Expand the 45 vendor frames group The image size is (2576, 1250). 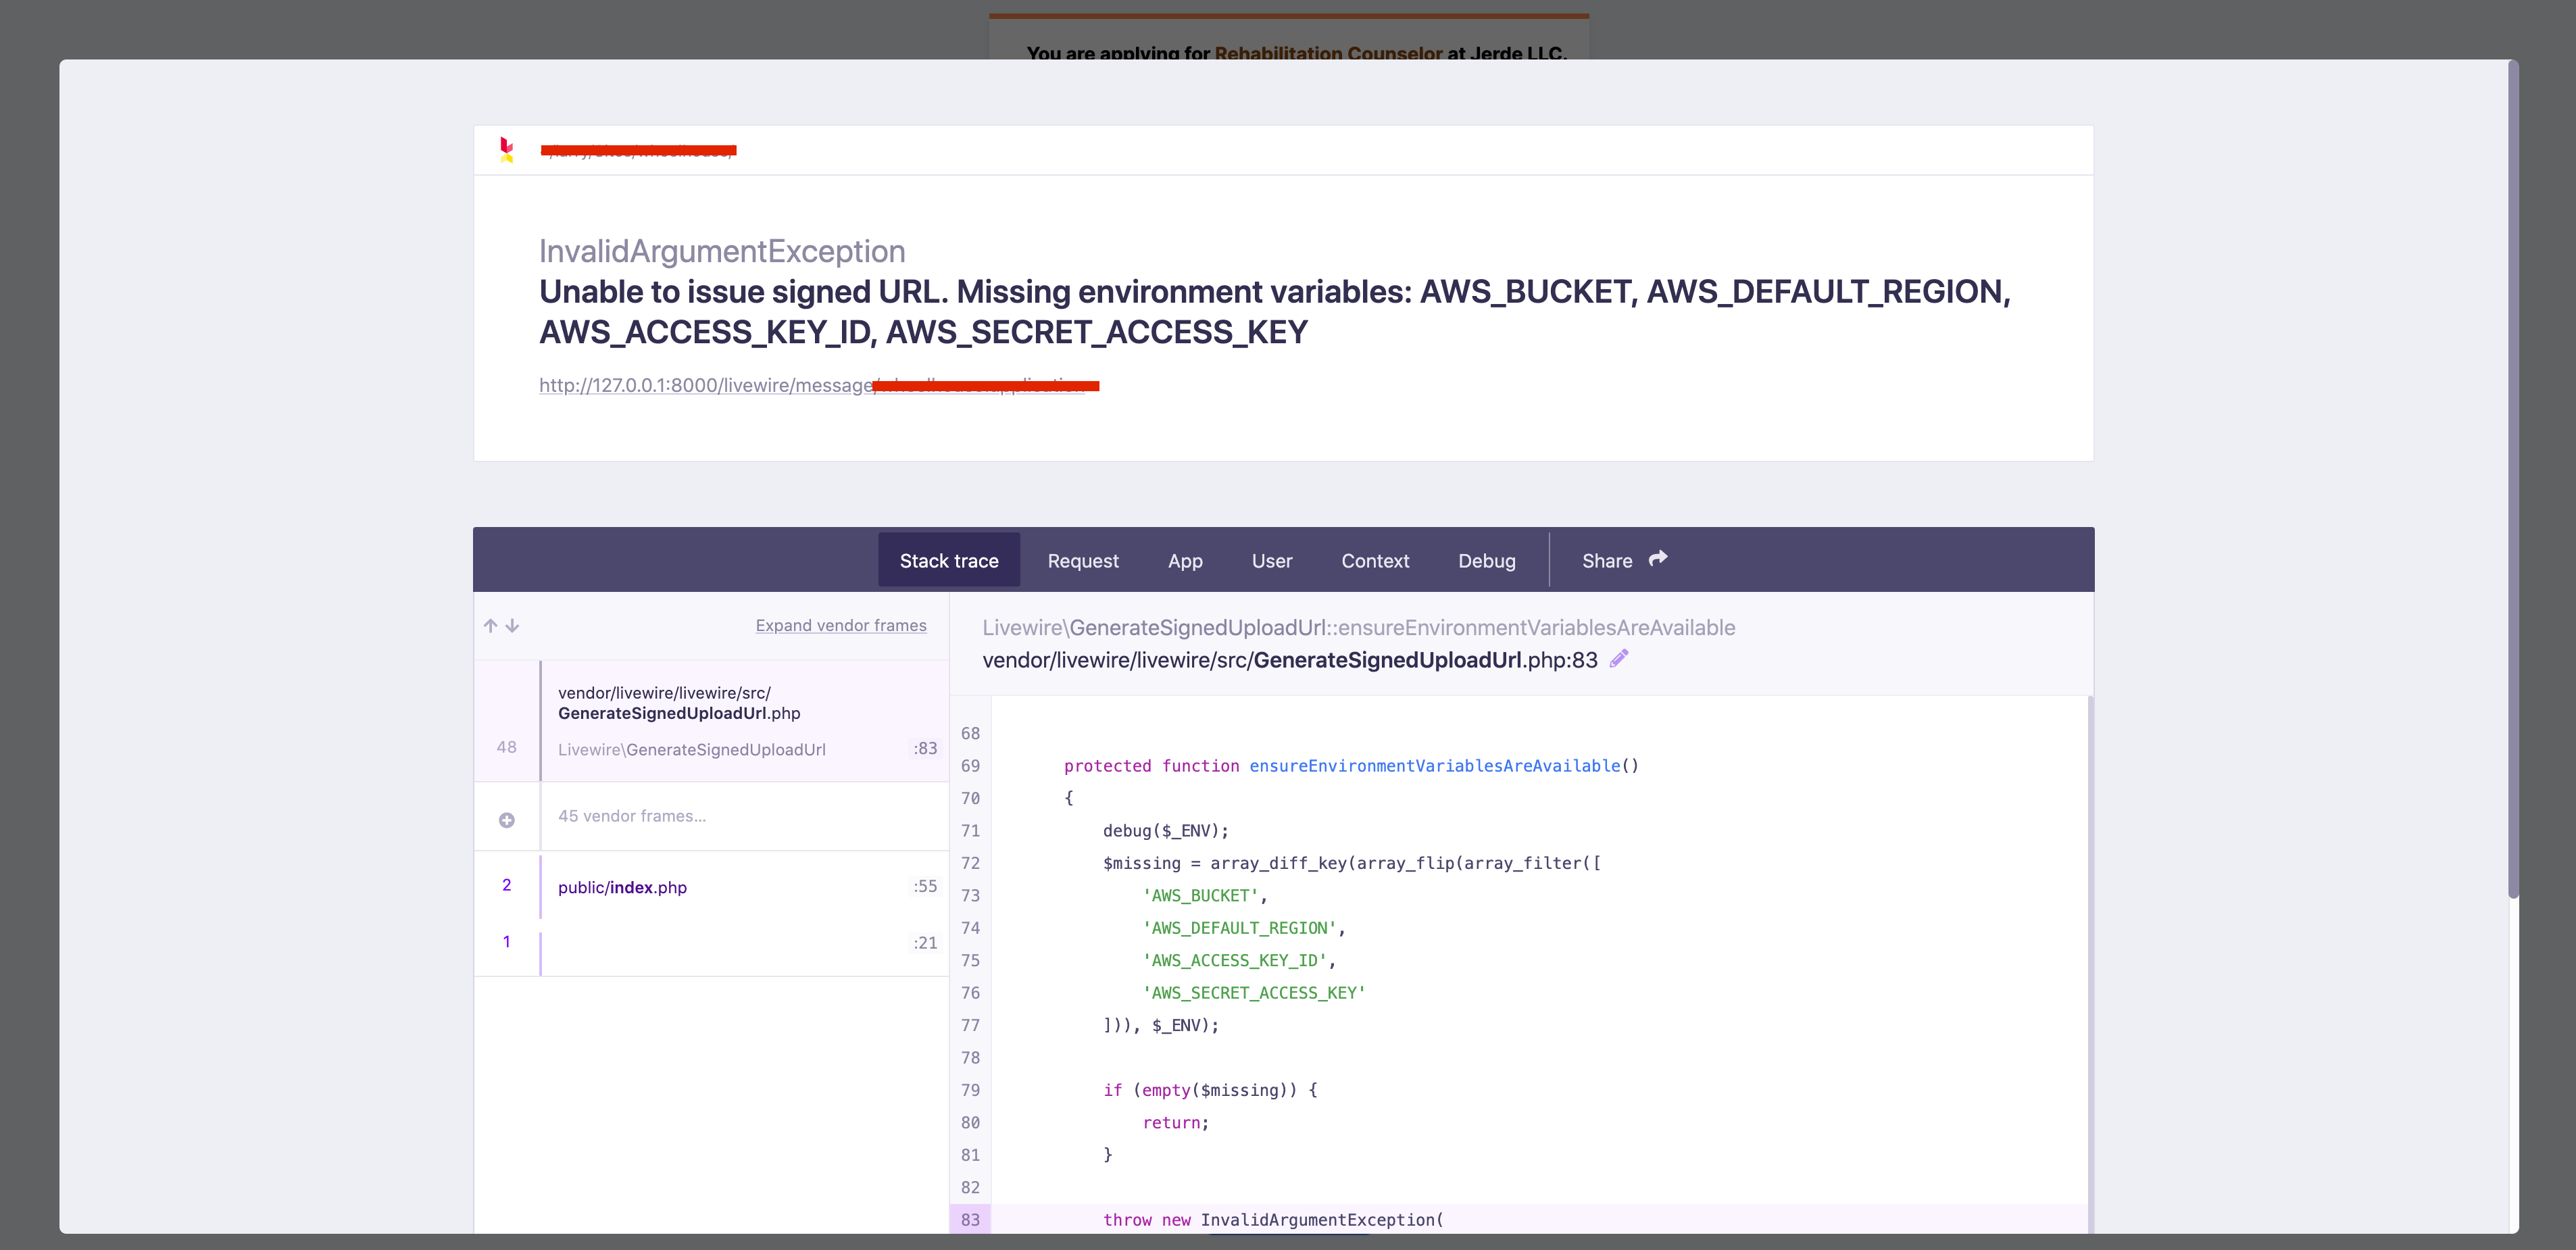[633, 816]
